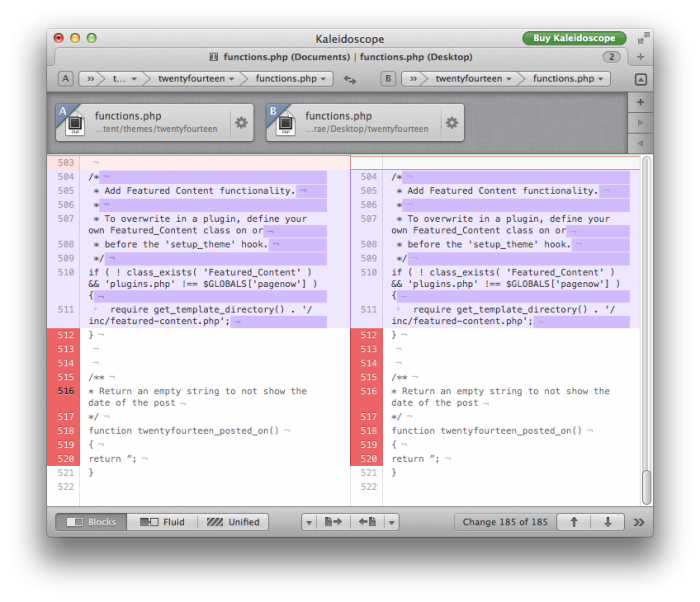Expand bottom toolbar overflow chevron
Image resolution: width=700 pixels, height=602 pixels.
tap(639, 523)
